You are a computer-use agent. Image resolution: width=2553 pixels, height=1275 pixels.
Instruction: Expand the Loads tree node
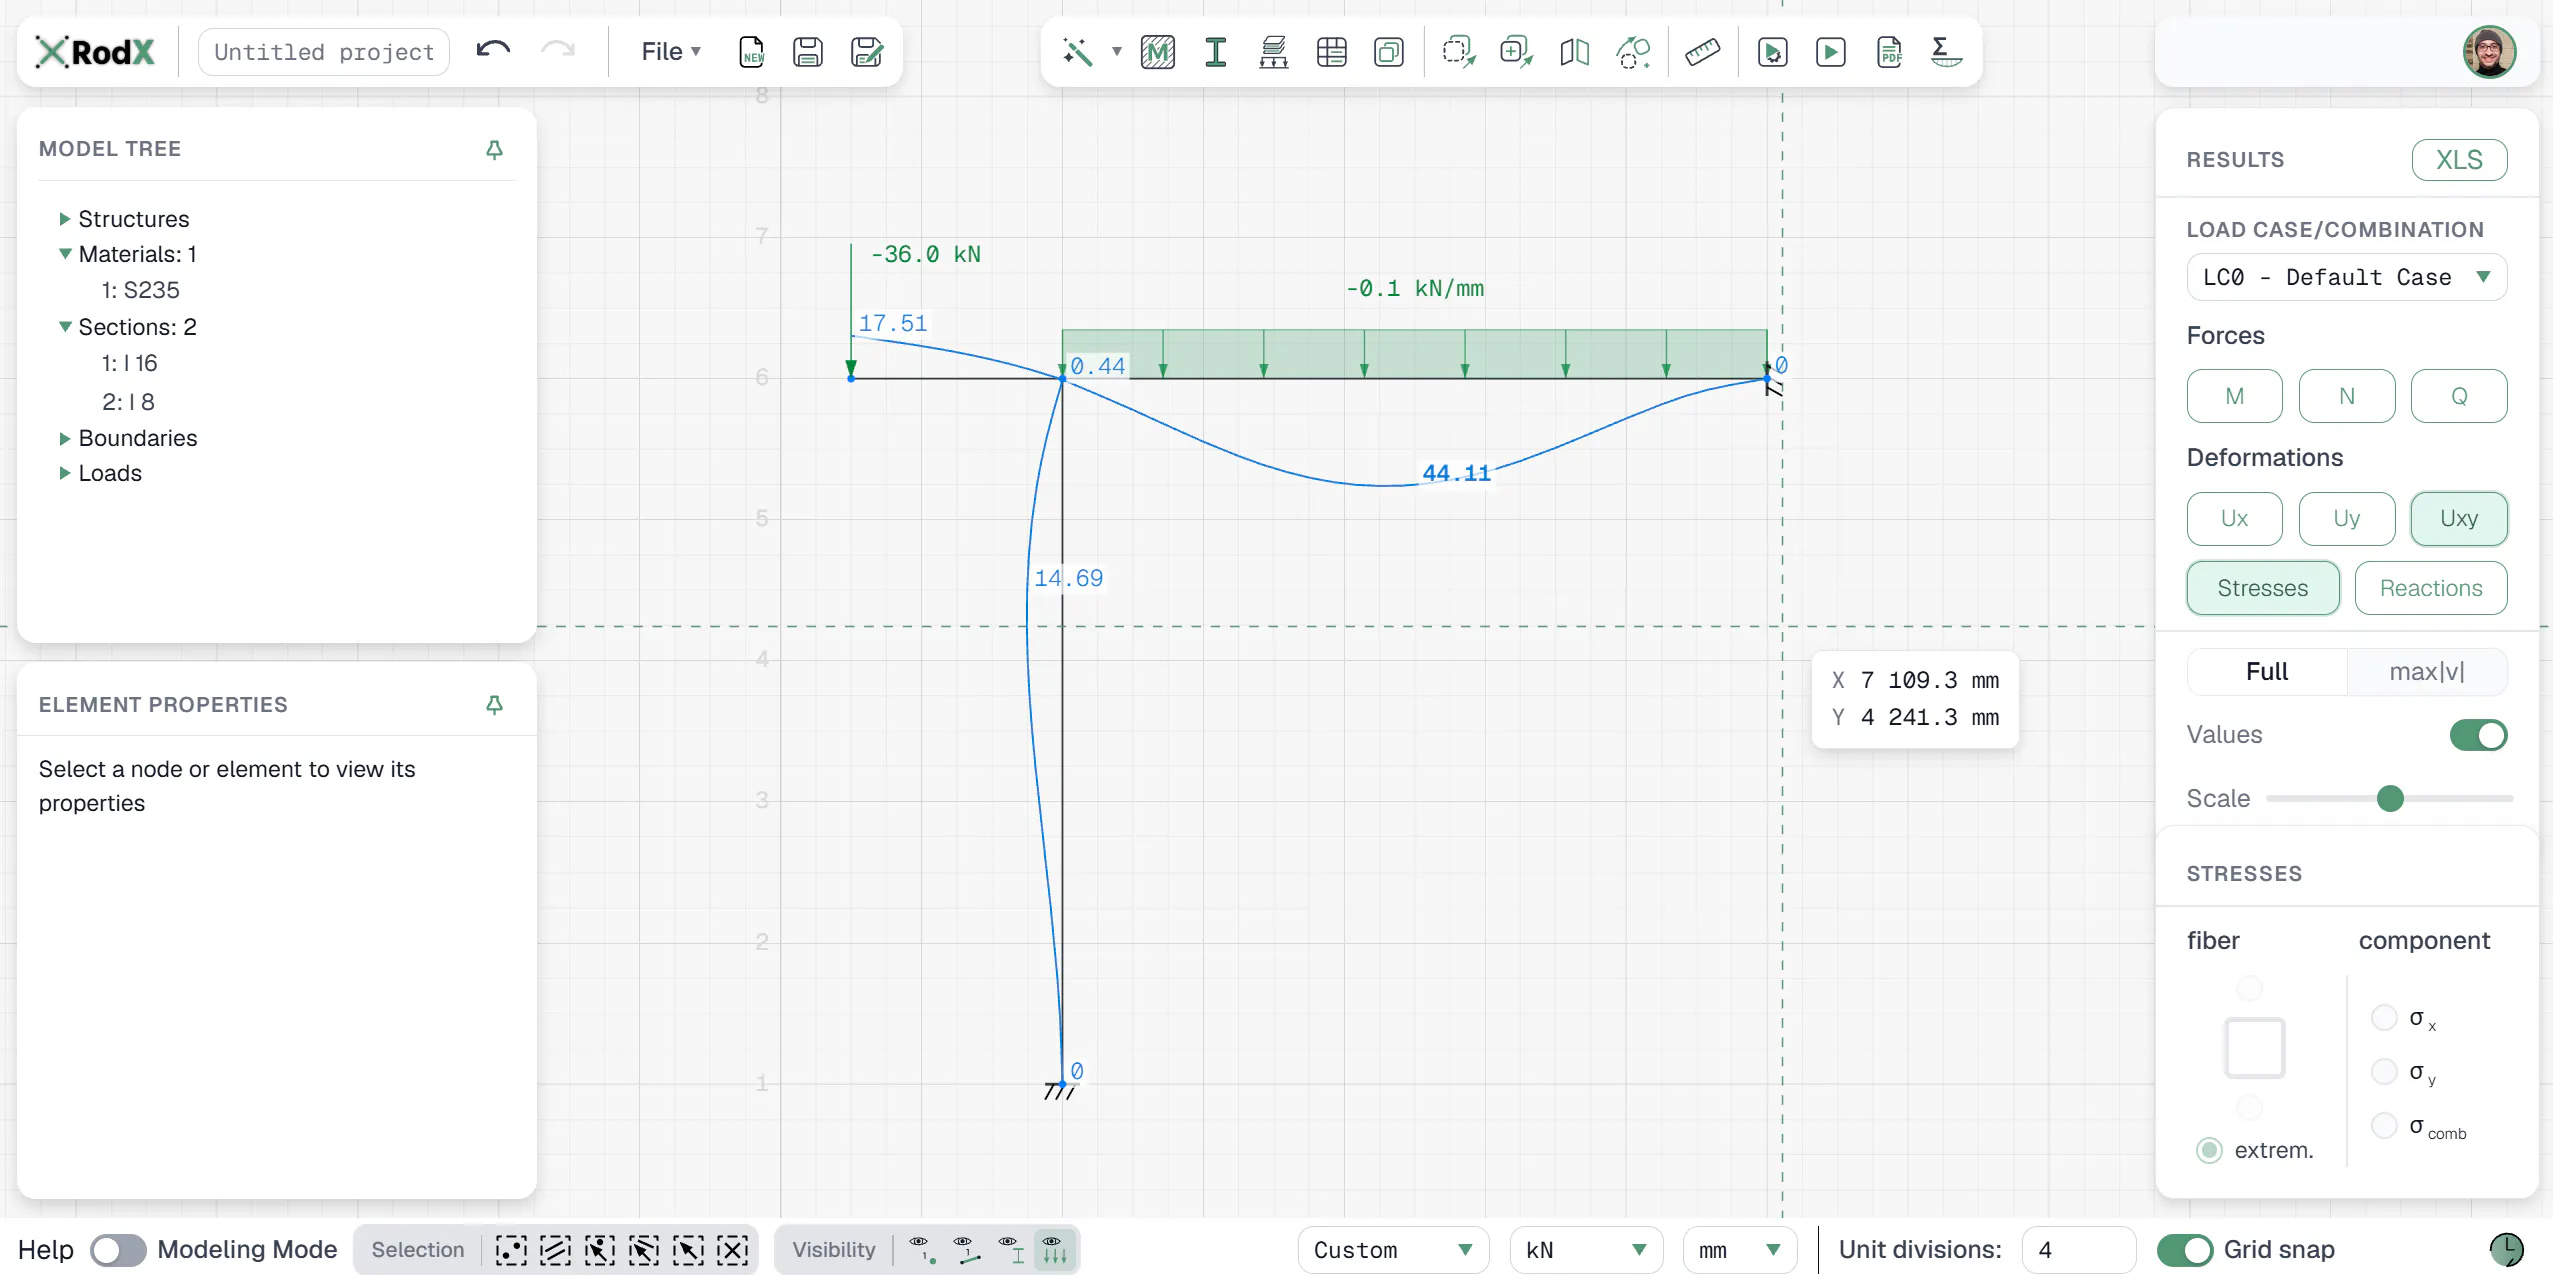64,473
